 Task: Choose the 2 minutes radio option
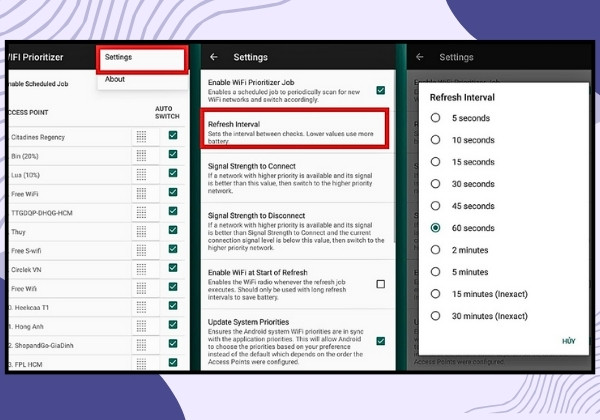tap(435, 250)
